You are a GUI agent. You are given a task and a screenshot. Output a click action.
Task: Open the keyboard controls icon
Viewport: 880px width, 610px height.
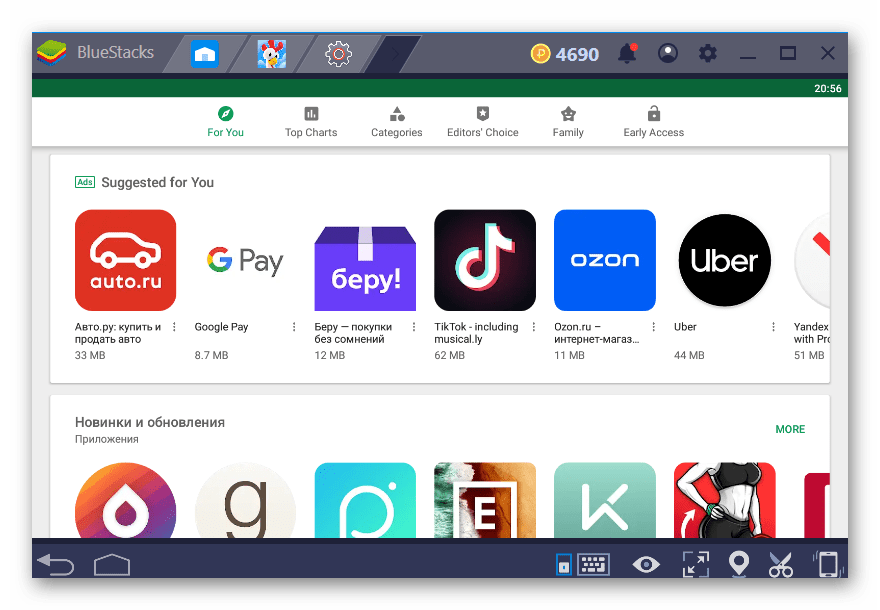point(594,565)
